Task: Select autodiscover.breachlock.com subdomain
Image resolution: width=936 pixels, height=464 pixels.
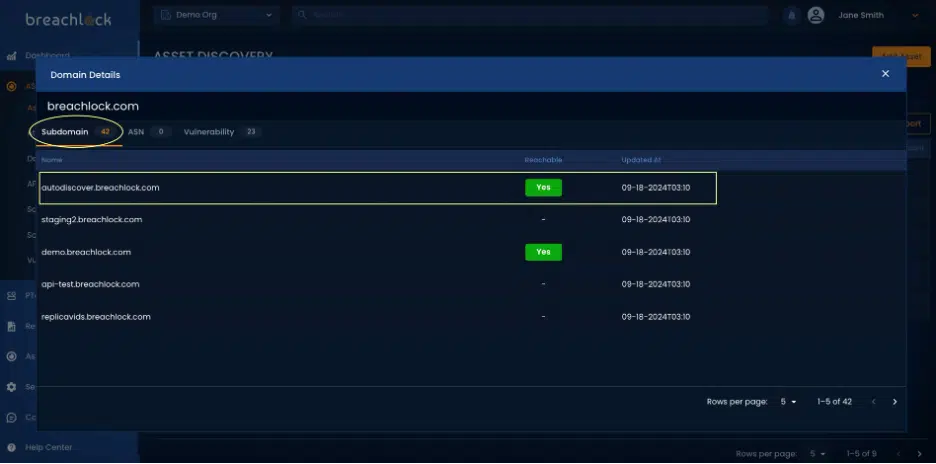Action: (x=100, y=188)
